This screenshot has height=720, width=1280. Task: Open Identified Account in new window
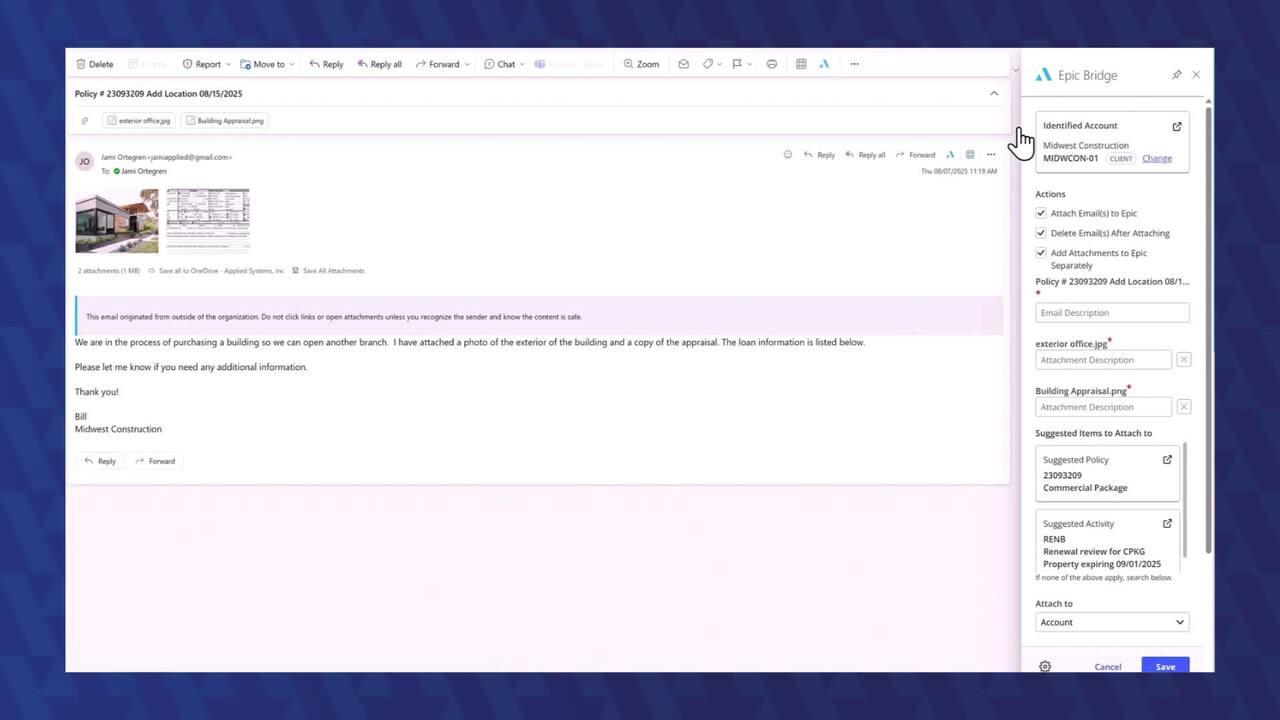(x=1177, y=126)
